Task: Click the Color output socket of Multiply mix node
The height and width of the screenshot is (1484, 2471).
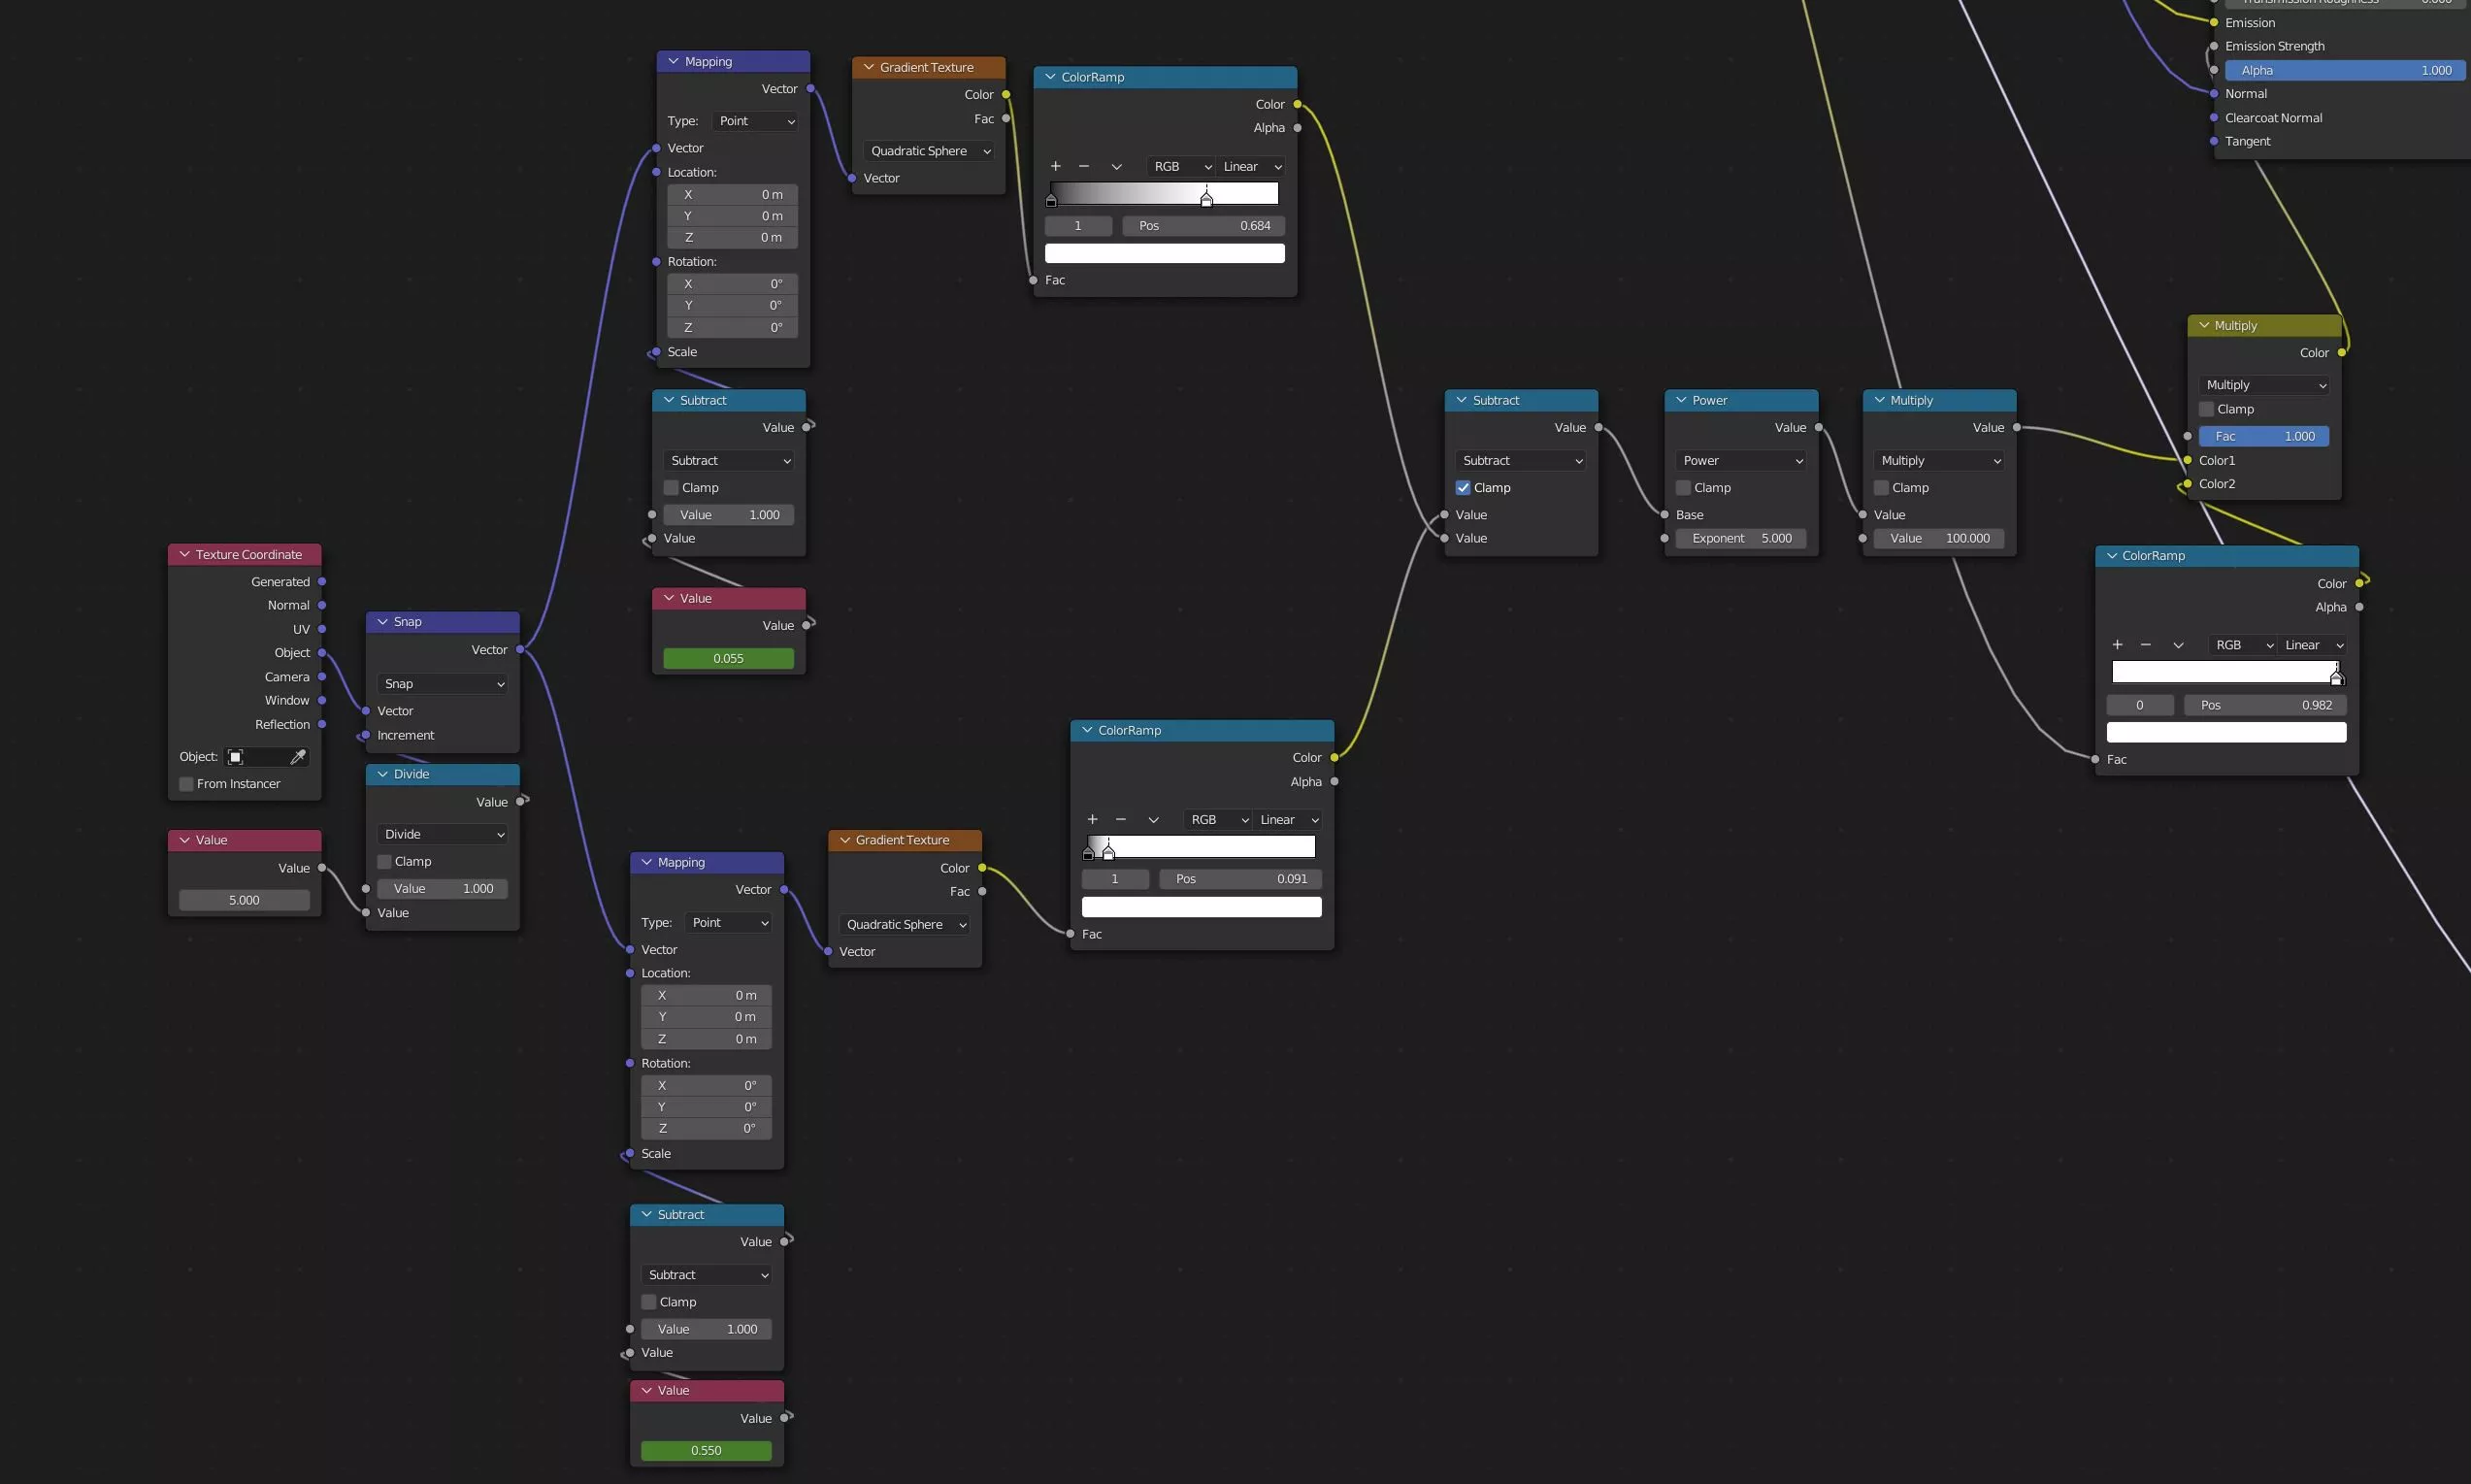Action: click(2341, 353)
